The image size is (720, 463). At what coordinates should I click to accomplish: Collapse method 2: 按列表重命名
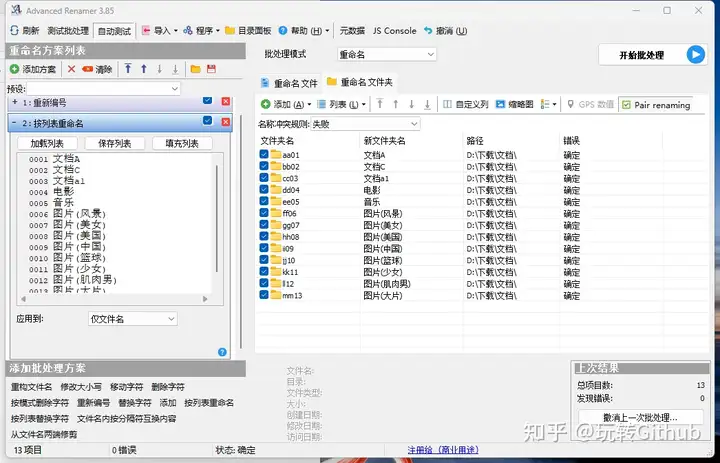point(14,123)
